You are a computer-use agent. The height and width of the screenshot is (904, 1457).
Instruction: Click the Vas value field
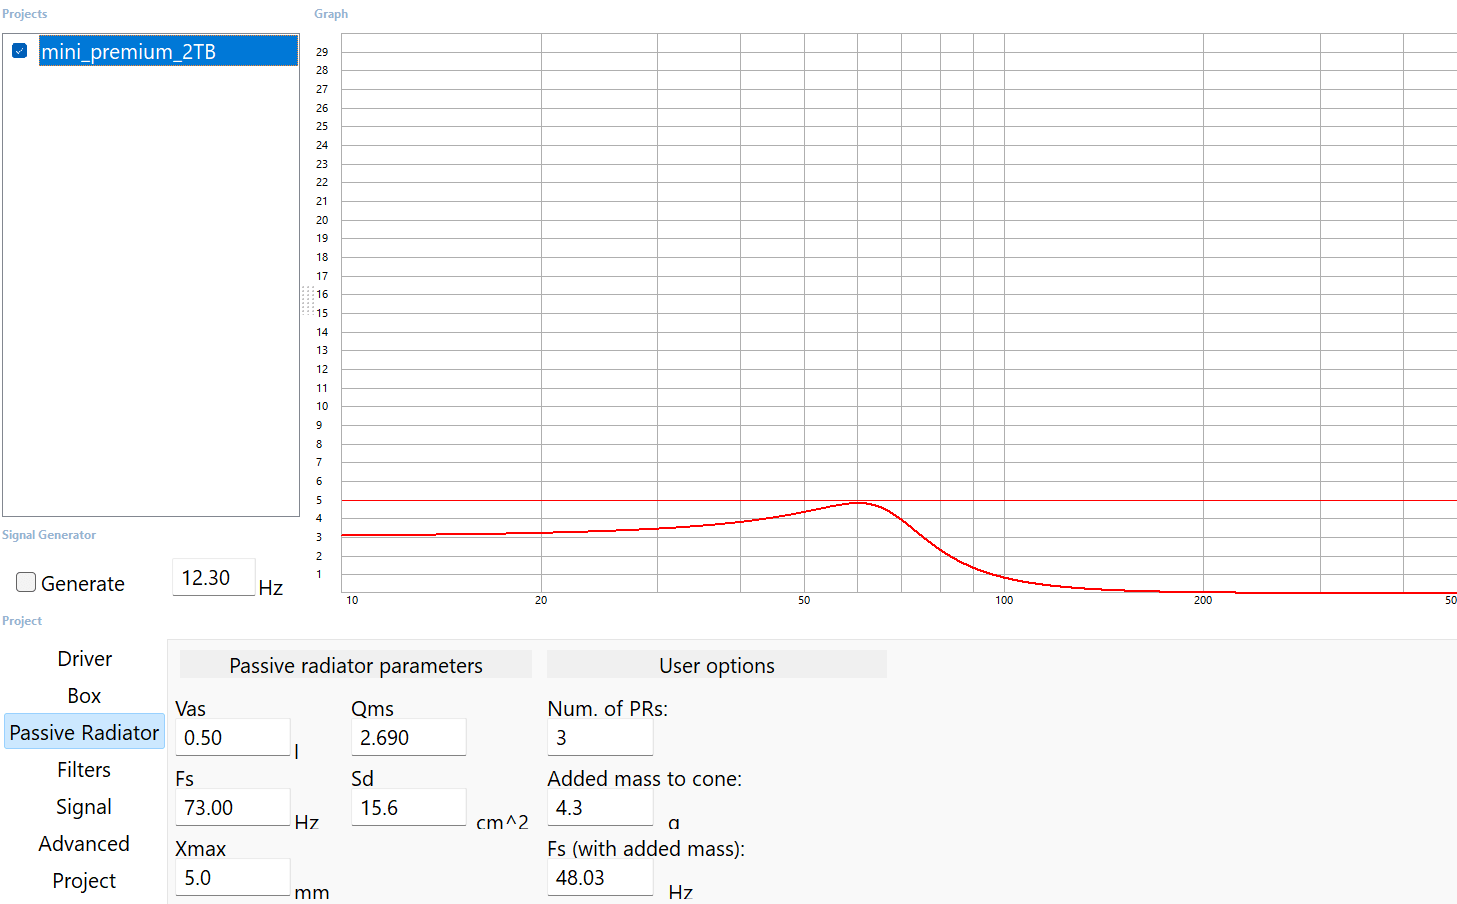232,738
